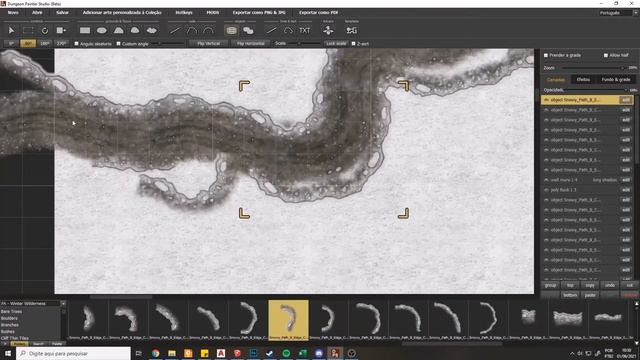640x360 pixels.
Task: Select the highlighted Snowy_Path thumbnail
Action: (288, 320)
